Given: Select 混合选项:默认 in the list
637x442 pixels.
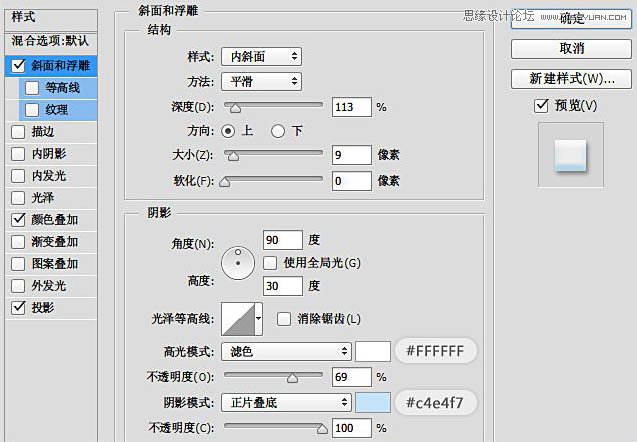Looking at the screenshot, I should point(50,41).
